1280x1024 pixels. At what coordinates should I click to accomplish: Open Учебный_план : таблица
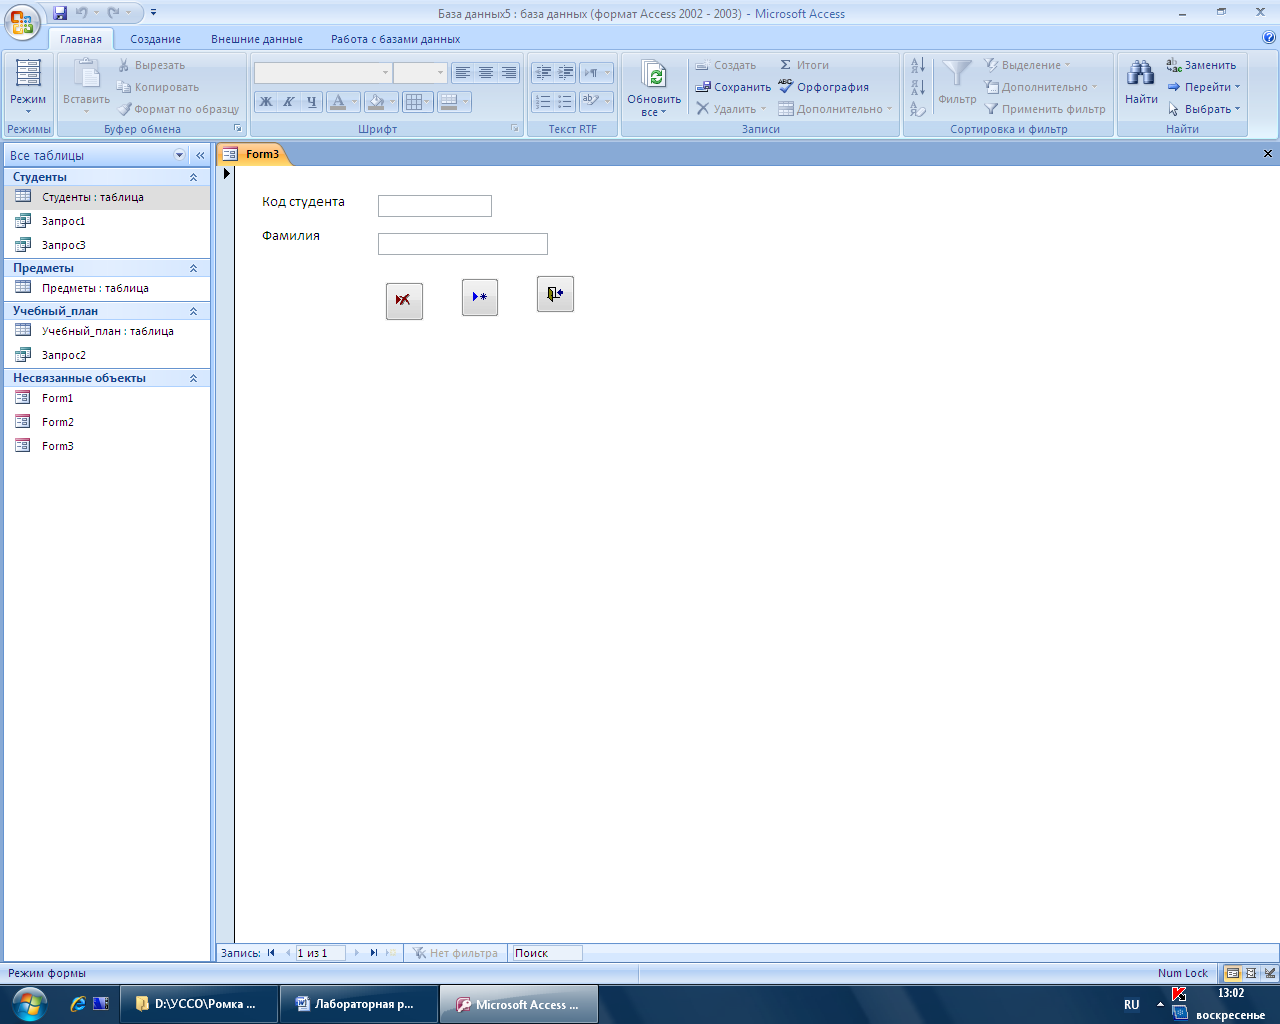106,331
